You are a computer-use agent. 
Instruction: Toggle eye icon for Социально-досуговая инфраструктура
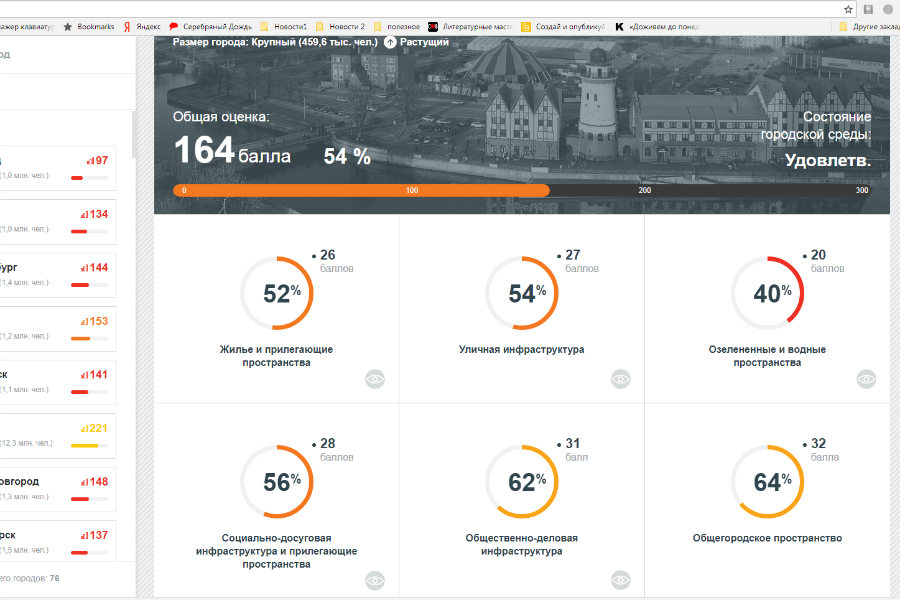click(x=375, y=580)
